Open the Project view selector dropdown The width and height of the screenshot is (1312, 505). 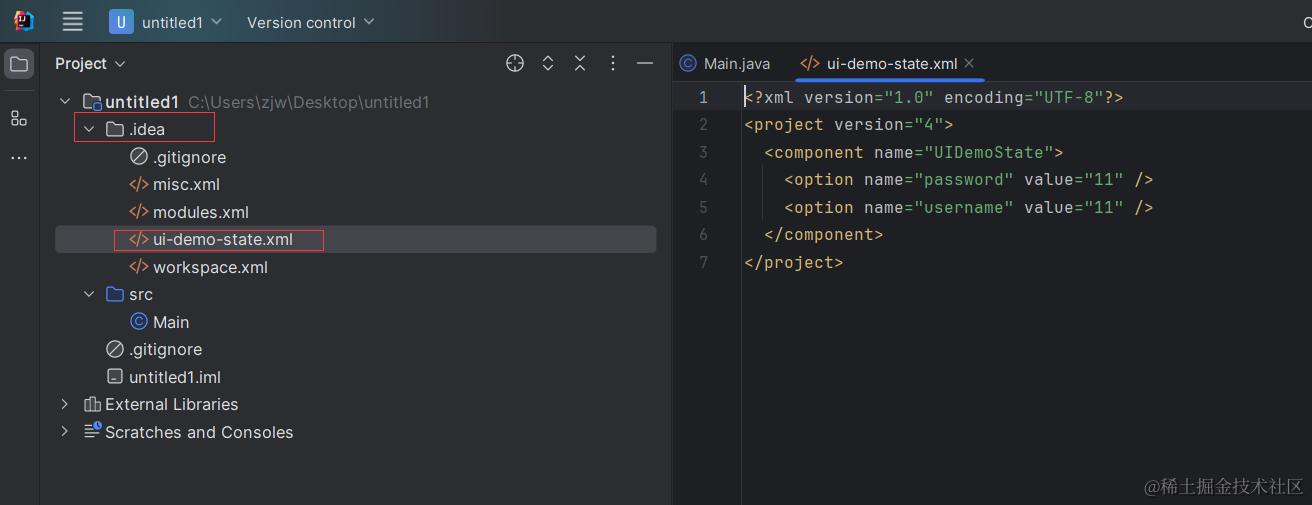pyautogui.click(x=91, y=63)
